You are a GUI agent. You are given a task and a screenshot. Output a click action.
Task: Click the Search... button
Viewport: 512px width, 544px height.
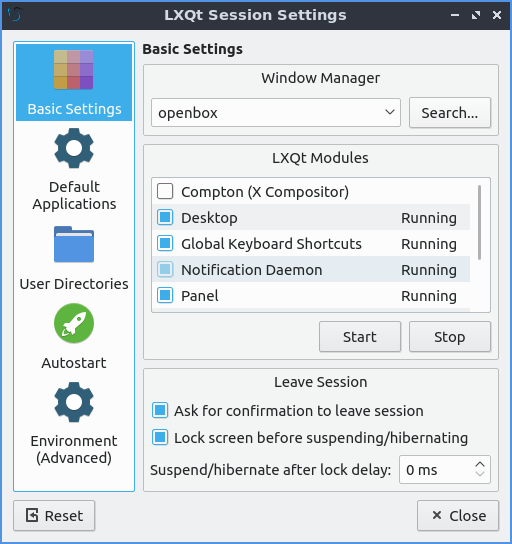450,113
